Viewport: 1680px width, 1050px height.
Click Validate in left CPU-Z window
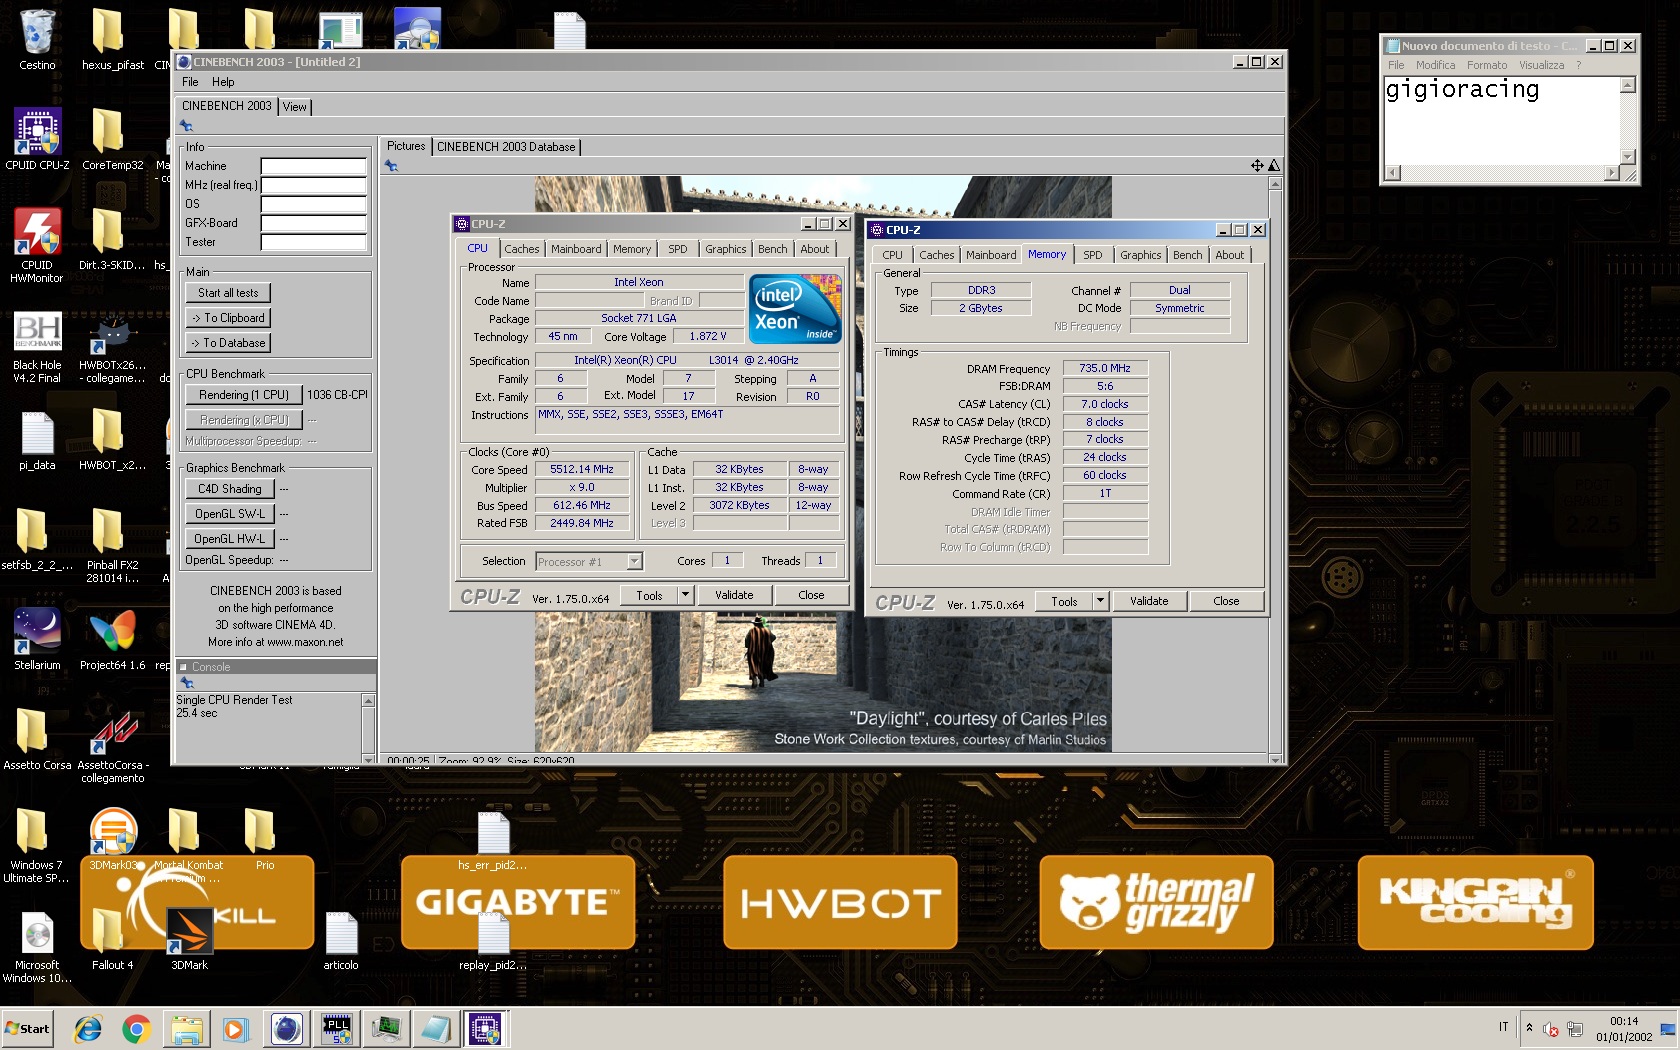(734, 595)
